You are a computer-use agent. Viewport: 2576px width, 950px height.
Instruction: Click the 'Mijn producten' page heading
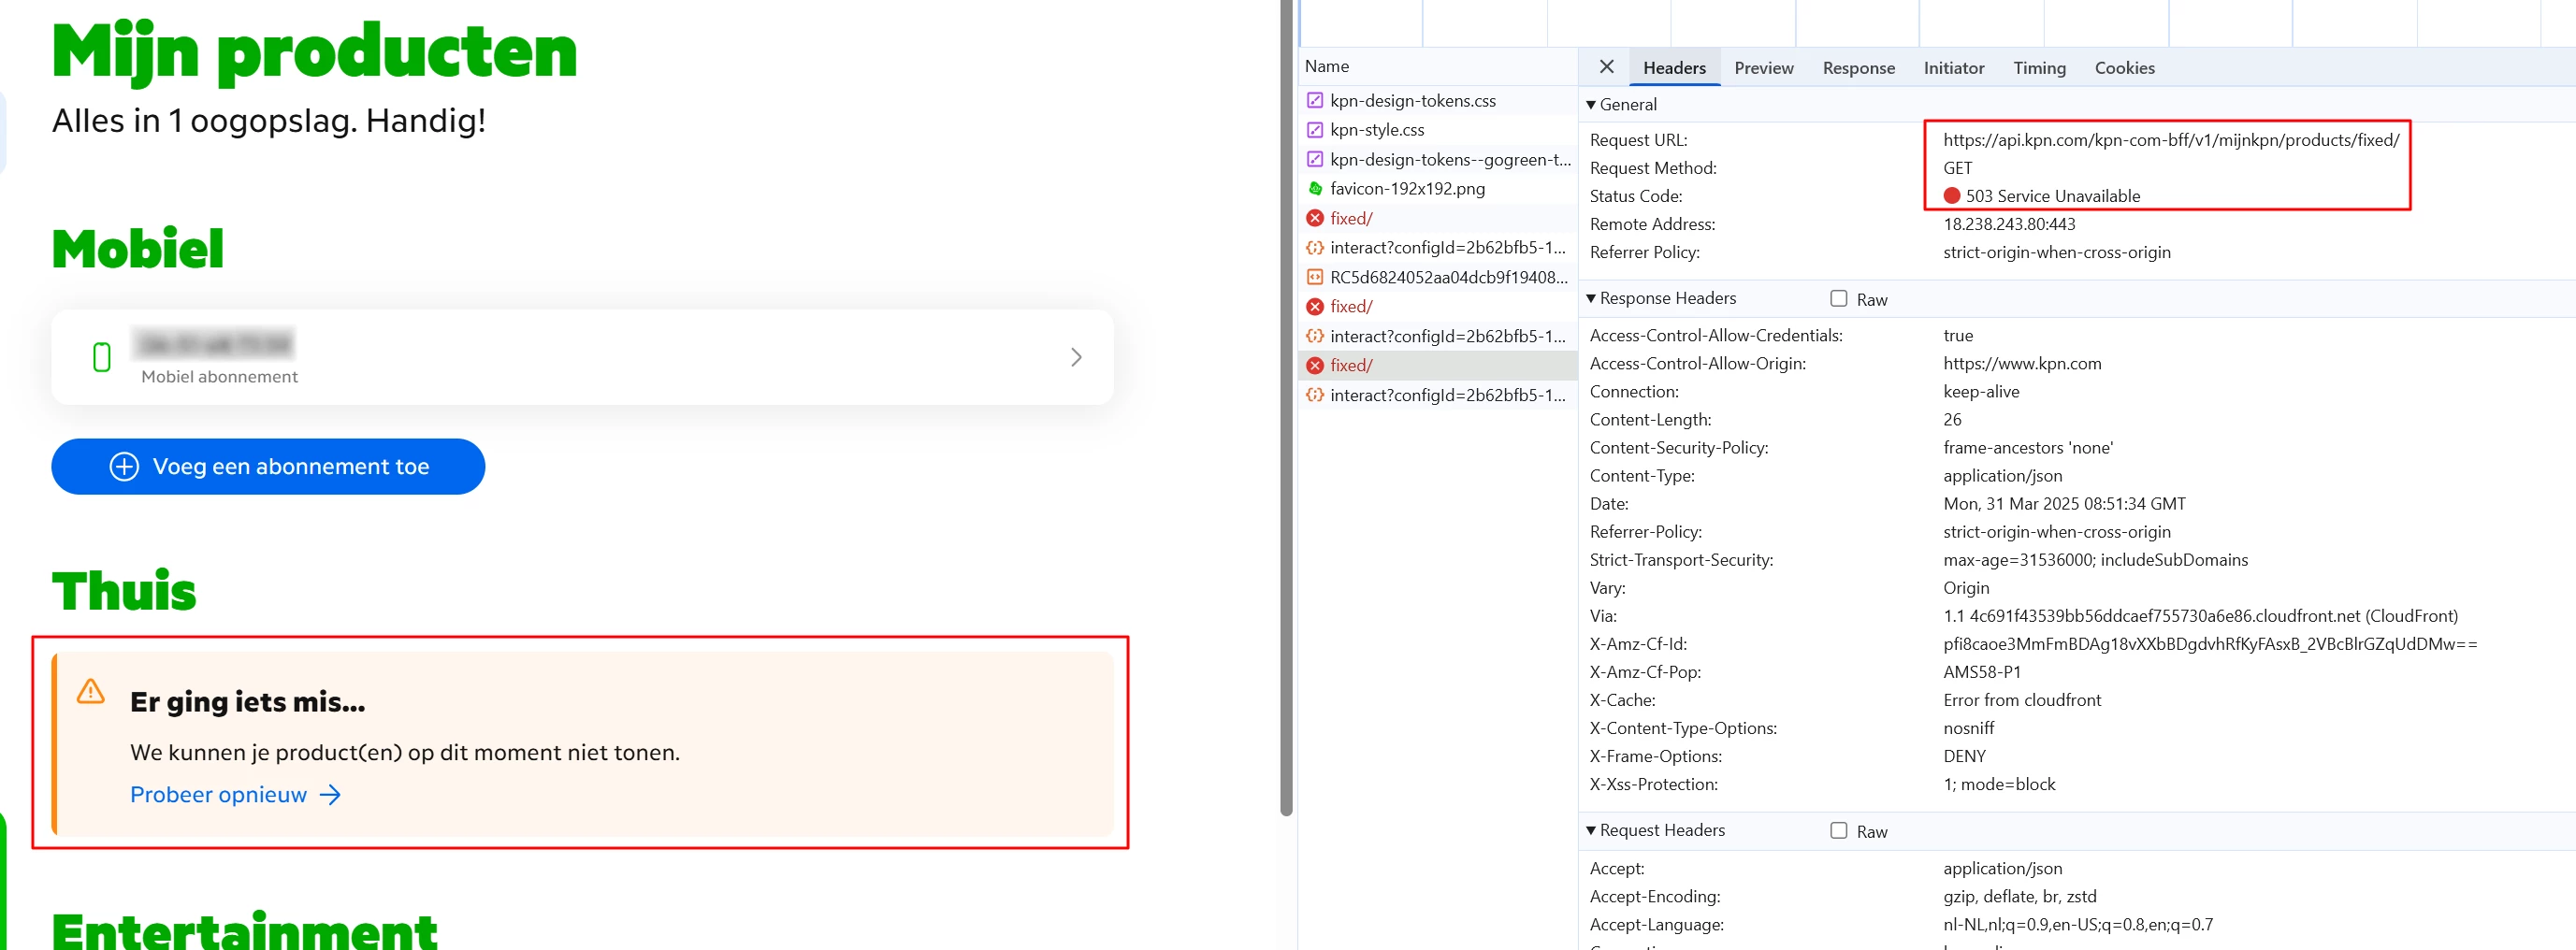tap(315, 52)
